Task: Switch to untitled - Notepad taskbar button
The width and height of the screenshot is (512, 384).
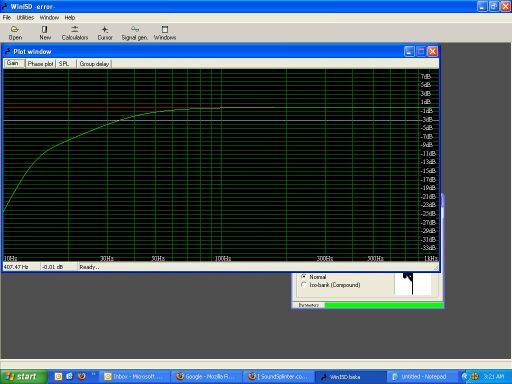Action: click(x=420, y=377)
